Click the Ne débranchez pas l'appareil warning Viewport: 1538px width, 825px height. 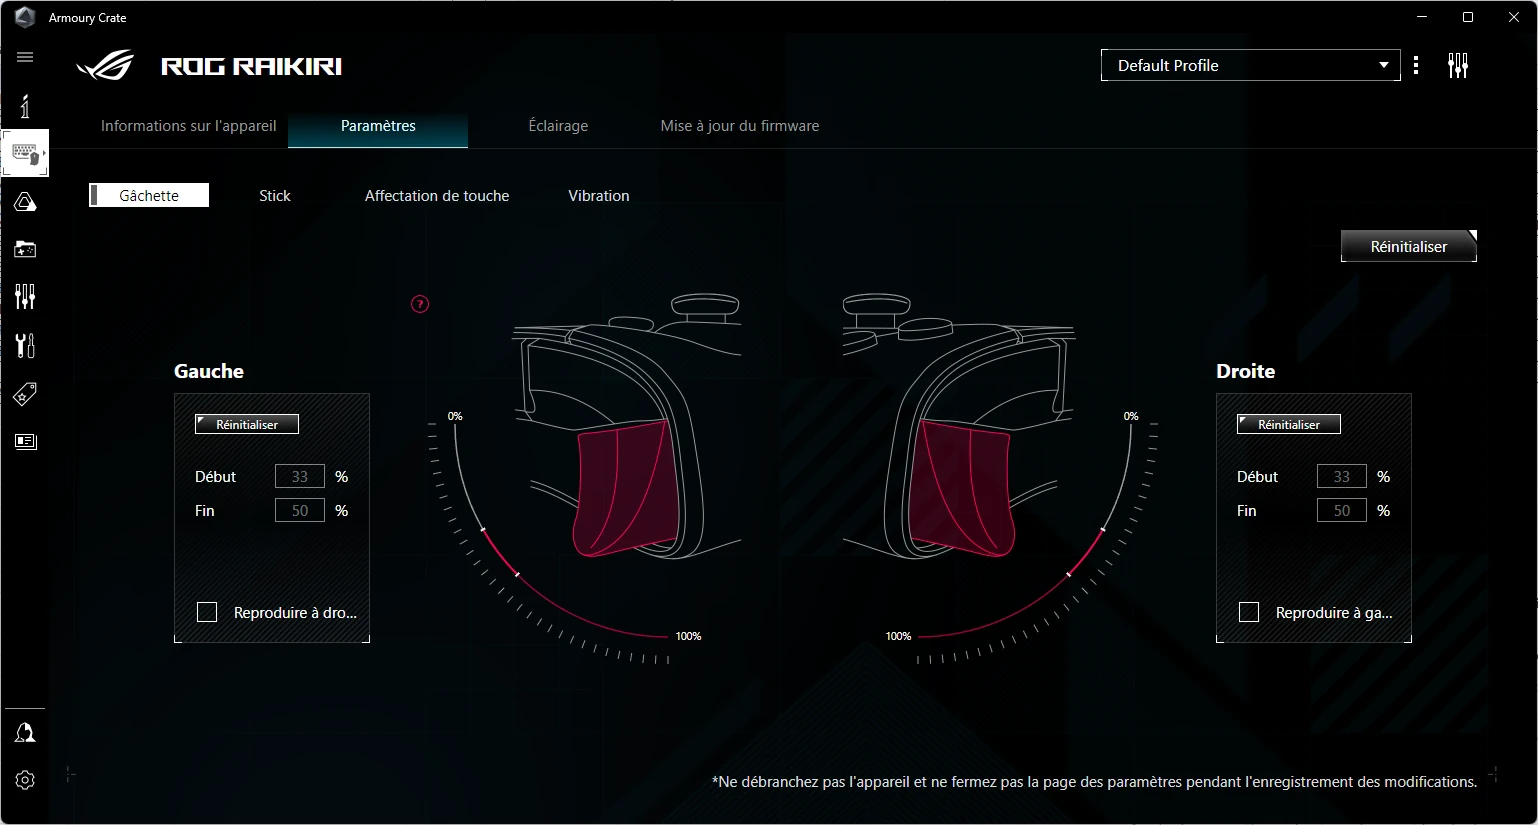pos(1095,782)
